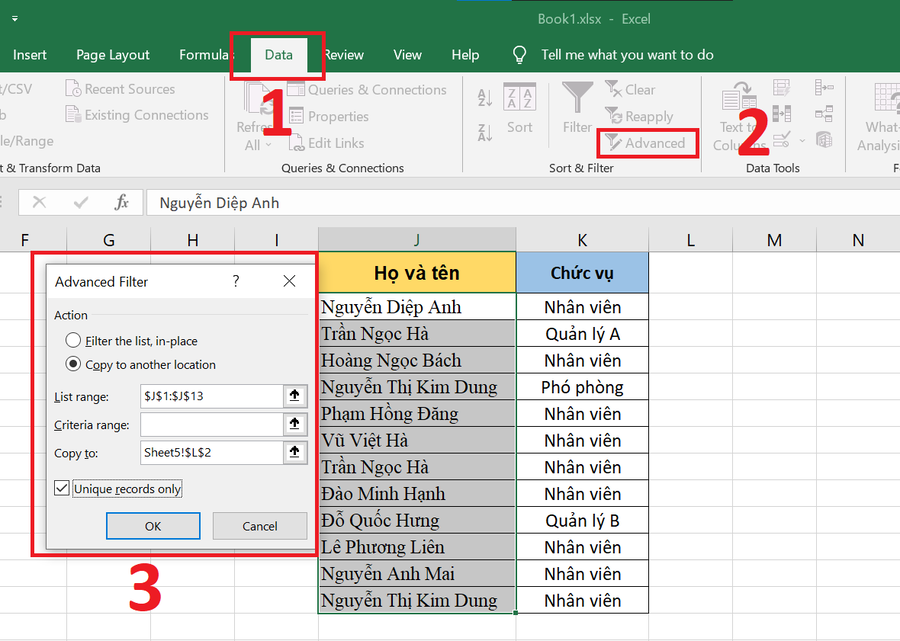Open What-If Analysis

coord(879,117)
